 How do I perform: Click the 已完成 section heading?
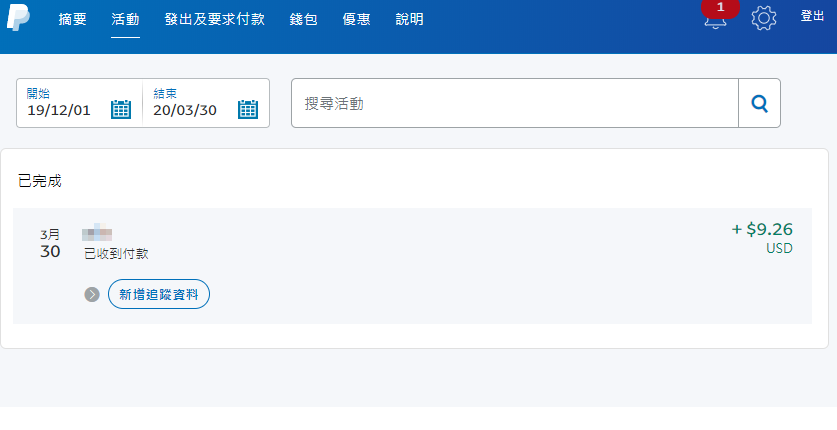click(40, 181)
